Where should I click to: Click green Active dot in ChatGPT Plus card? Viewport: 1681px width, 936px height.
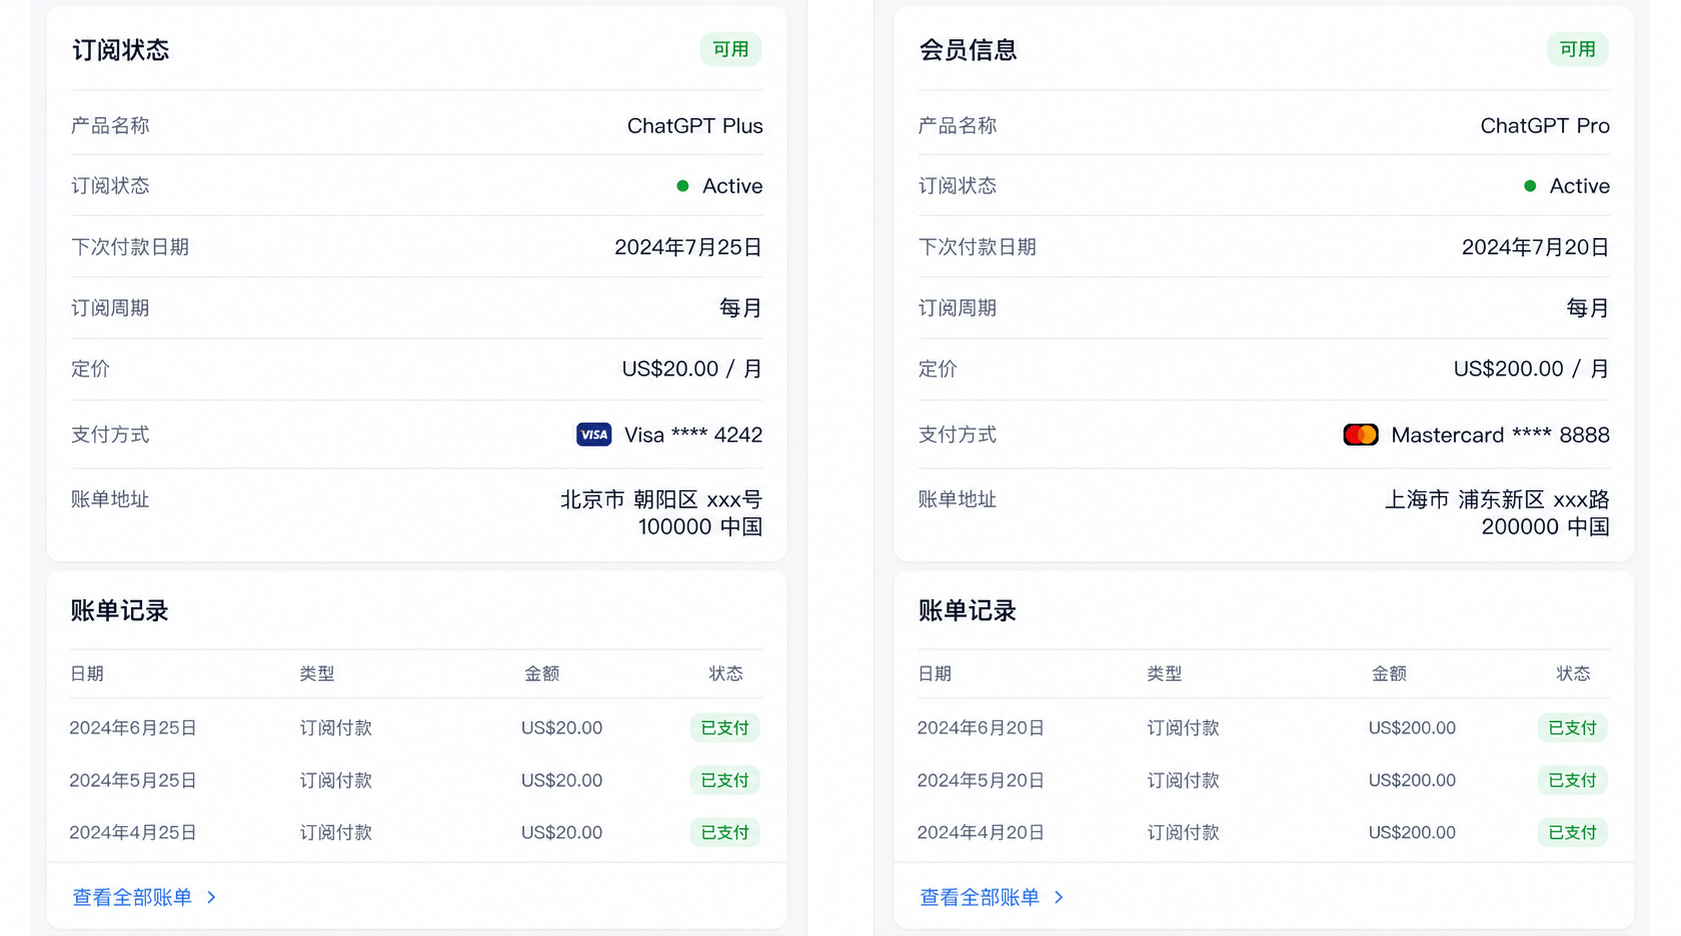click(x=683, y=186)
